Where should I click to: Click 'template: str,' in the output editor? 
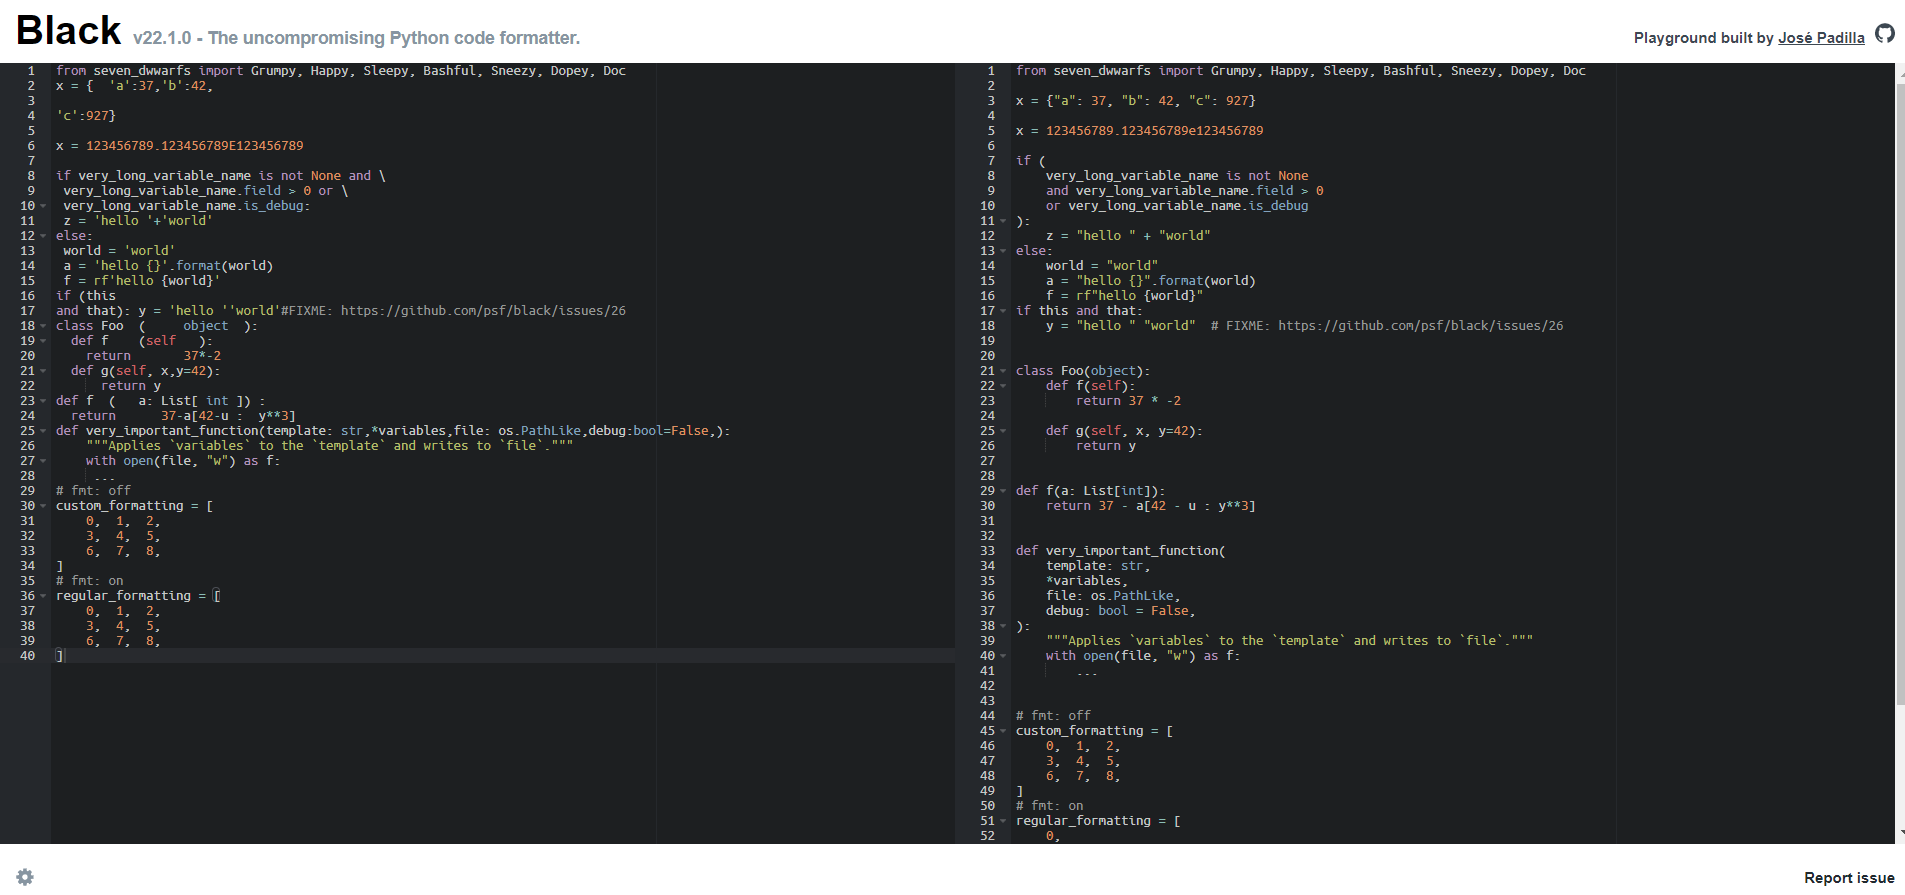[x=1098, y=566]
